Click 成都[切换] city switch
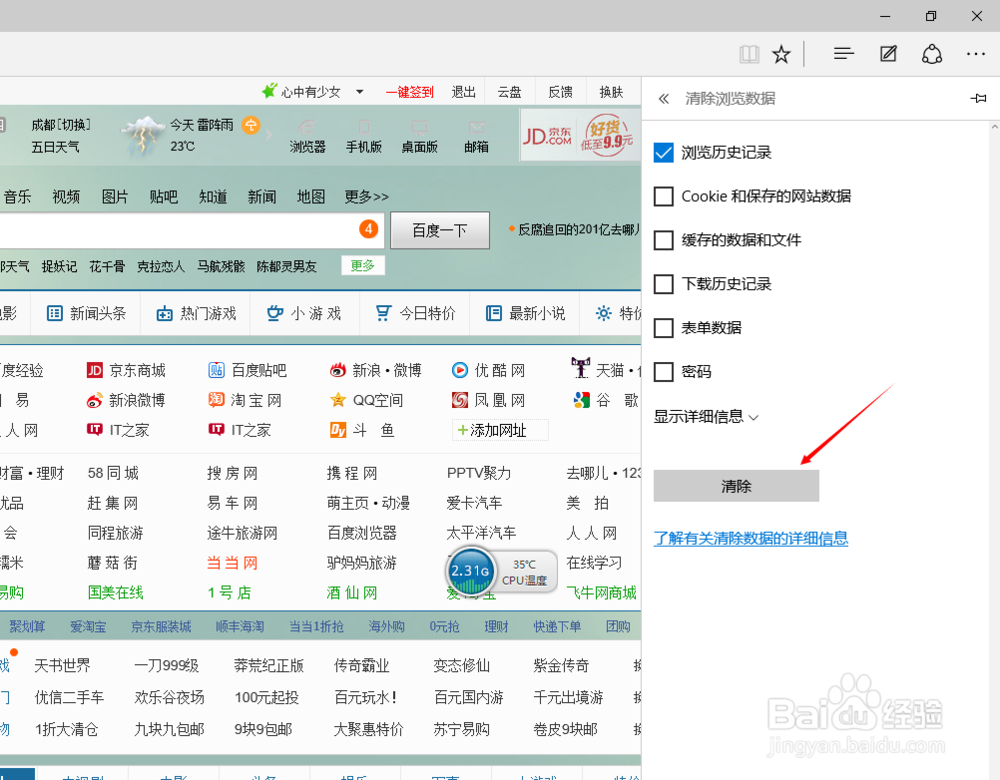 point(61,125)
